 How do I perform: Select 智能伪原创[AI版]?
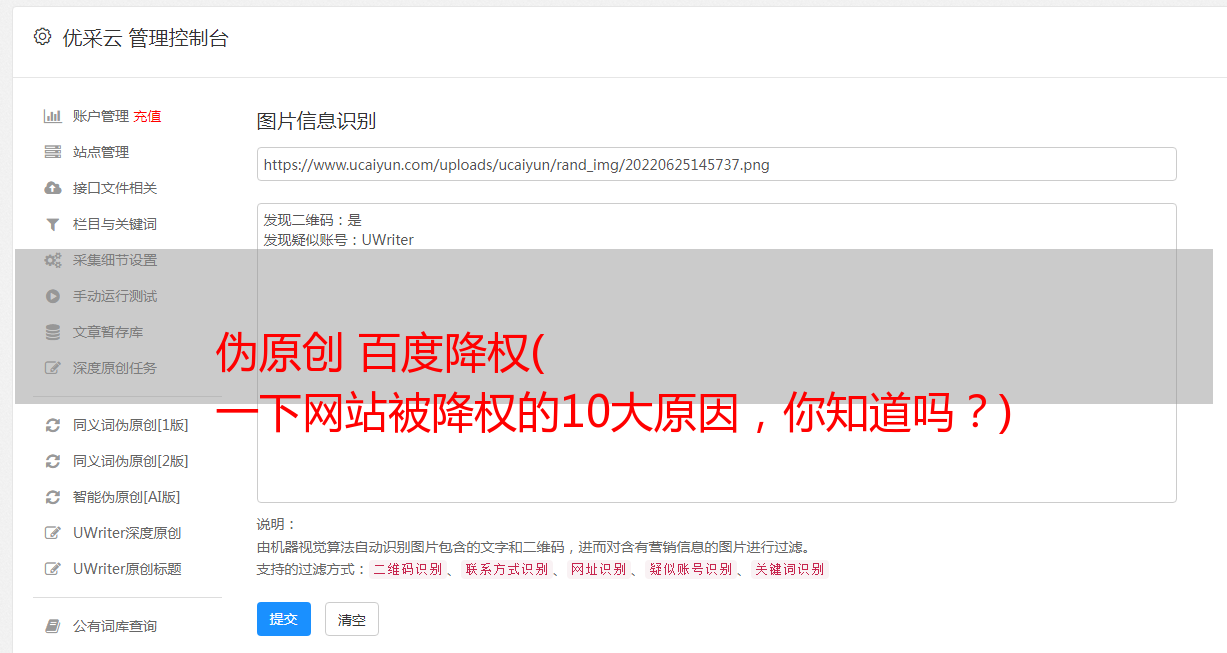127,497
